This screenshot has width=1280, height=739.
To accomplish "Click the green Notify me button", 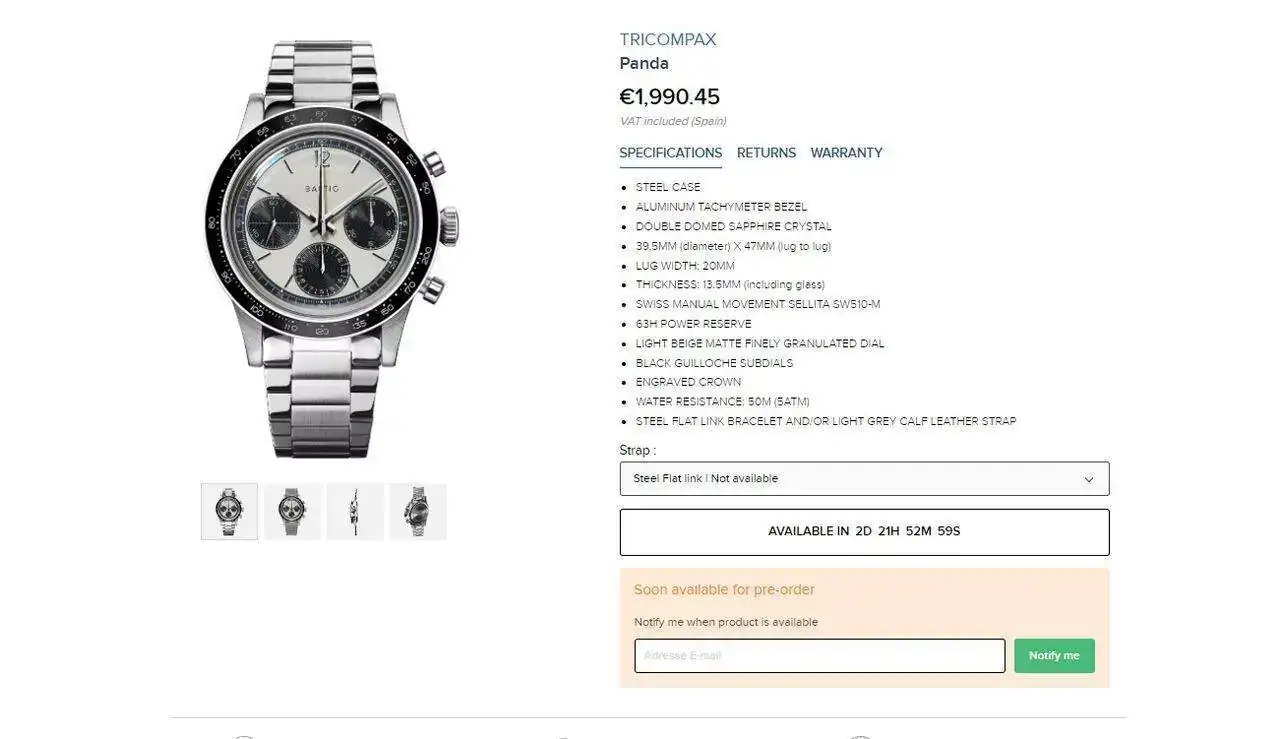I will [1054, 656].
